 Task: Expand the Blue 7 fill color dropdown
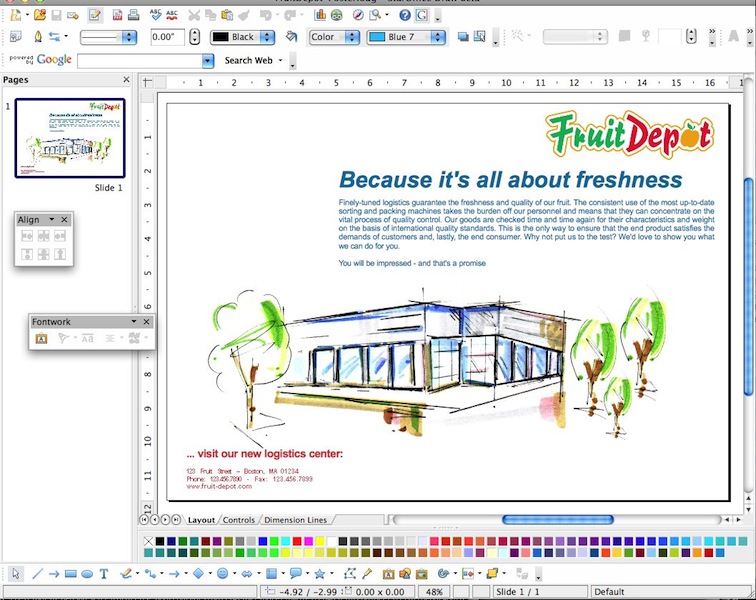point(437,37)
